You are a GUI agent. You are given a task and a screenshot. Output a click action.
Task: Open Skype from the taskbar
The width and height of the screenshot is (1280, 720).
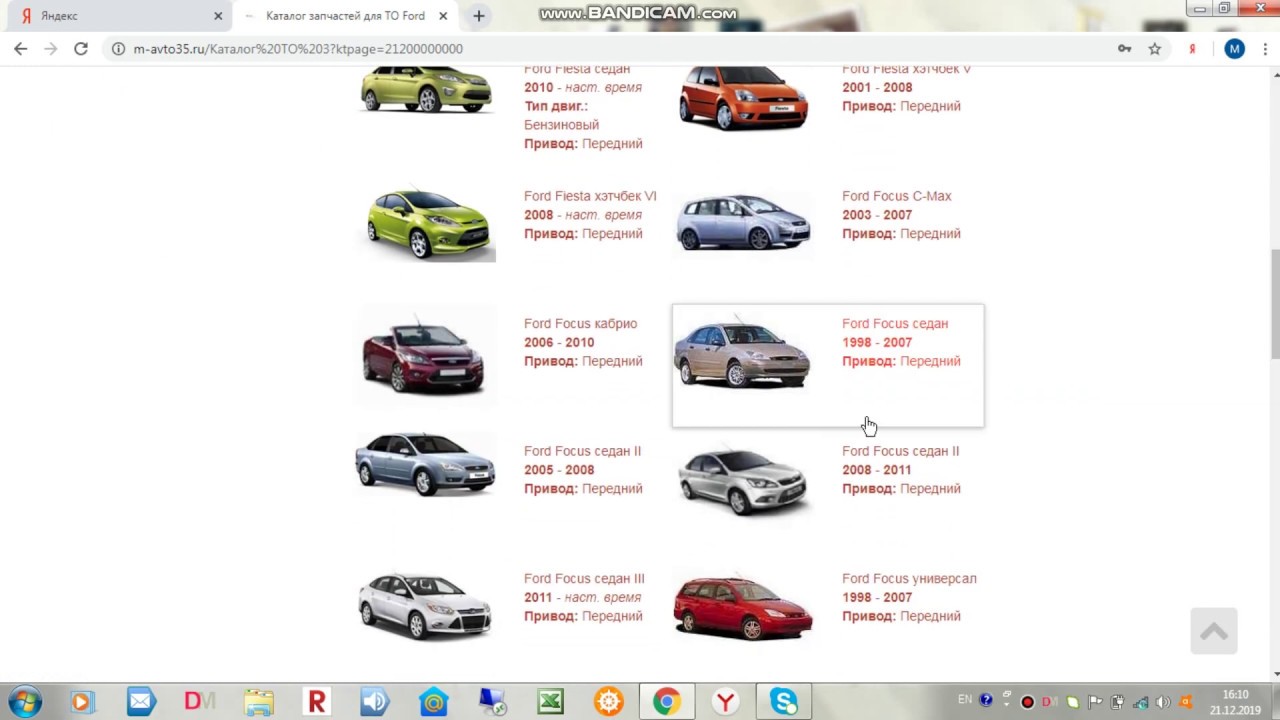(x=784, y=702)
